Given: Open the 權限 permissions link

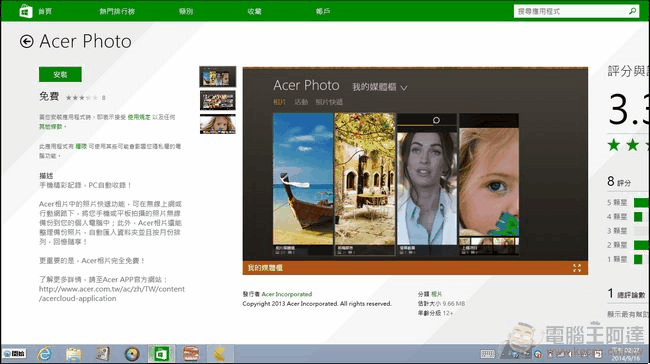Looking at the screenshot, I should 81,146.
